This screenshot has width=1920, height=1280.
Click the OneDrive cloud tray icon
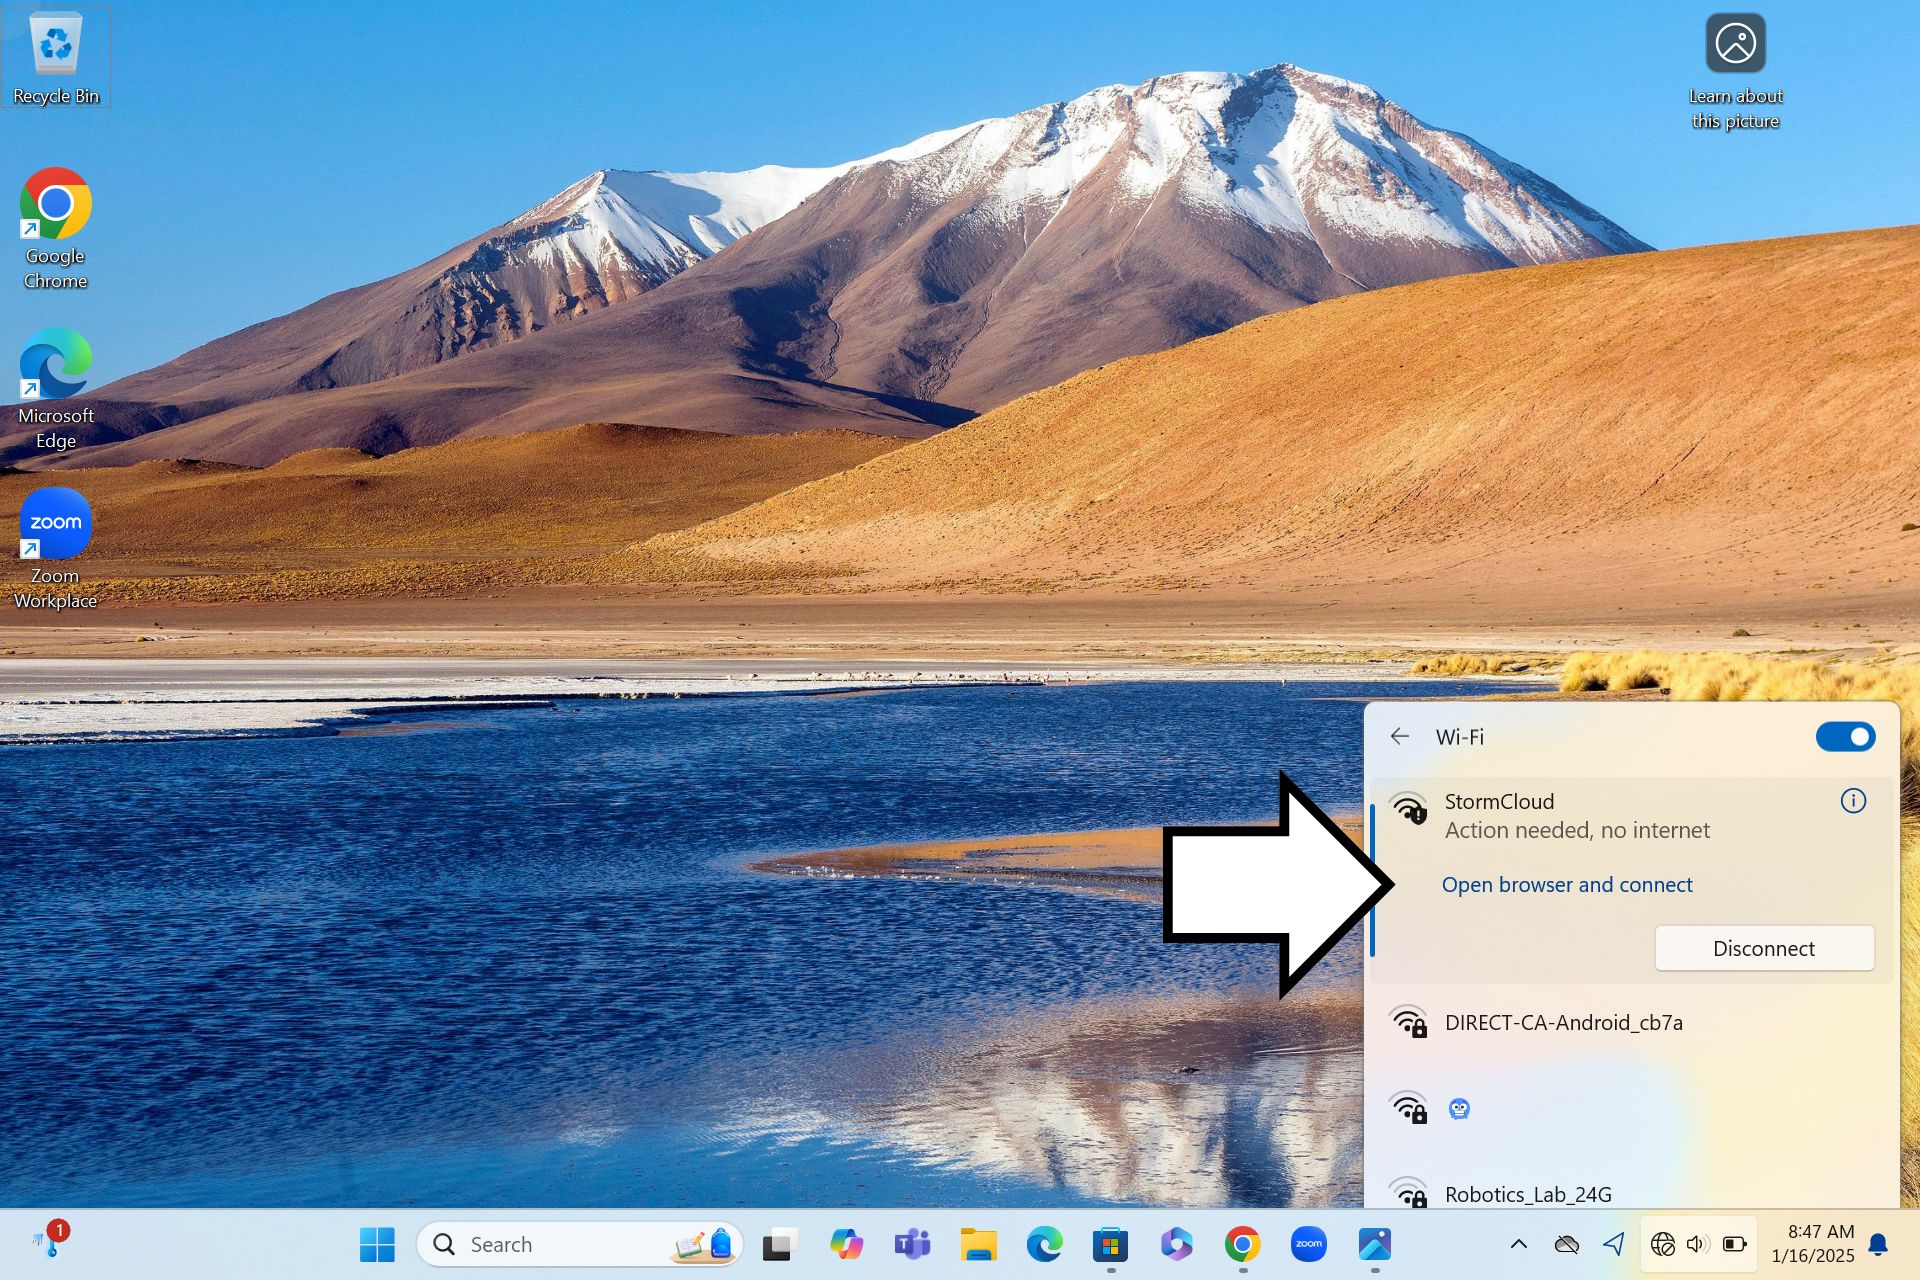pos(1566,1244)
